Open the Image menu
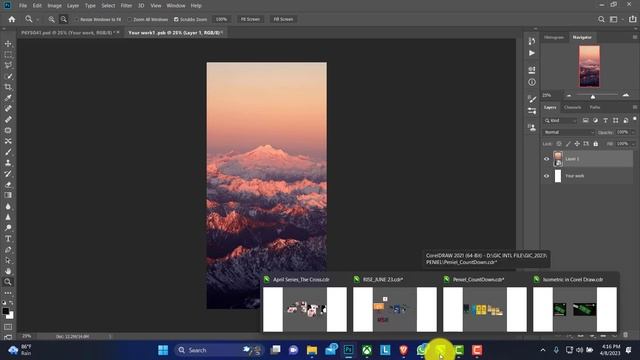 (x=54, y=6)
